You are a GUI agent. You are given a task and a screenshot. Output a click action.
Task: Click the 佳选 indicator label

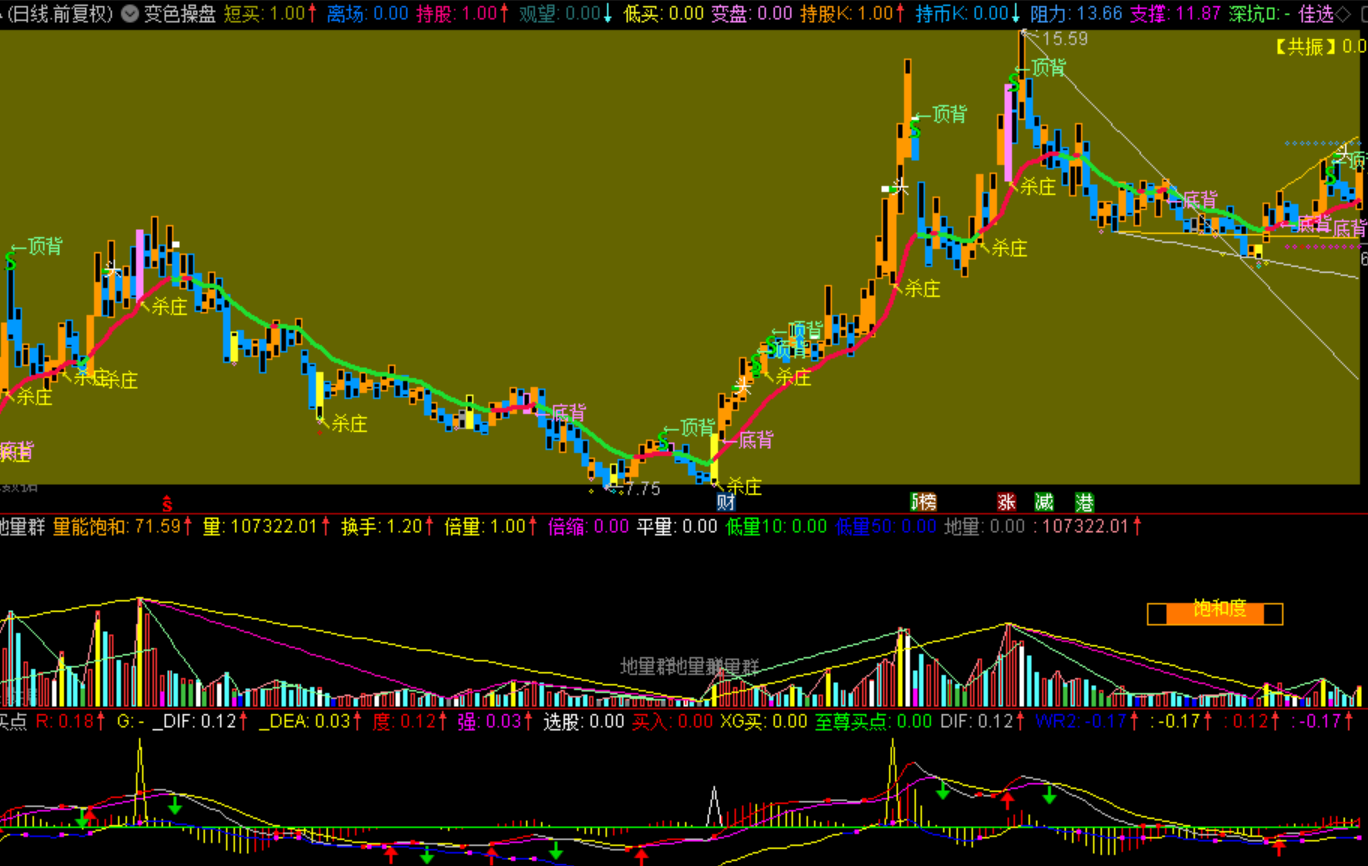pyautogui.click(x=1316, y=14)
